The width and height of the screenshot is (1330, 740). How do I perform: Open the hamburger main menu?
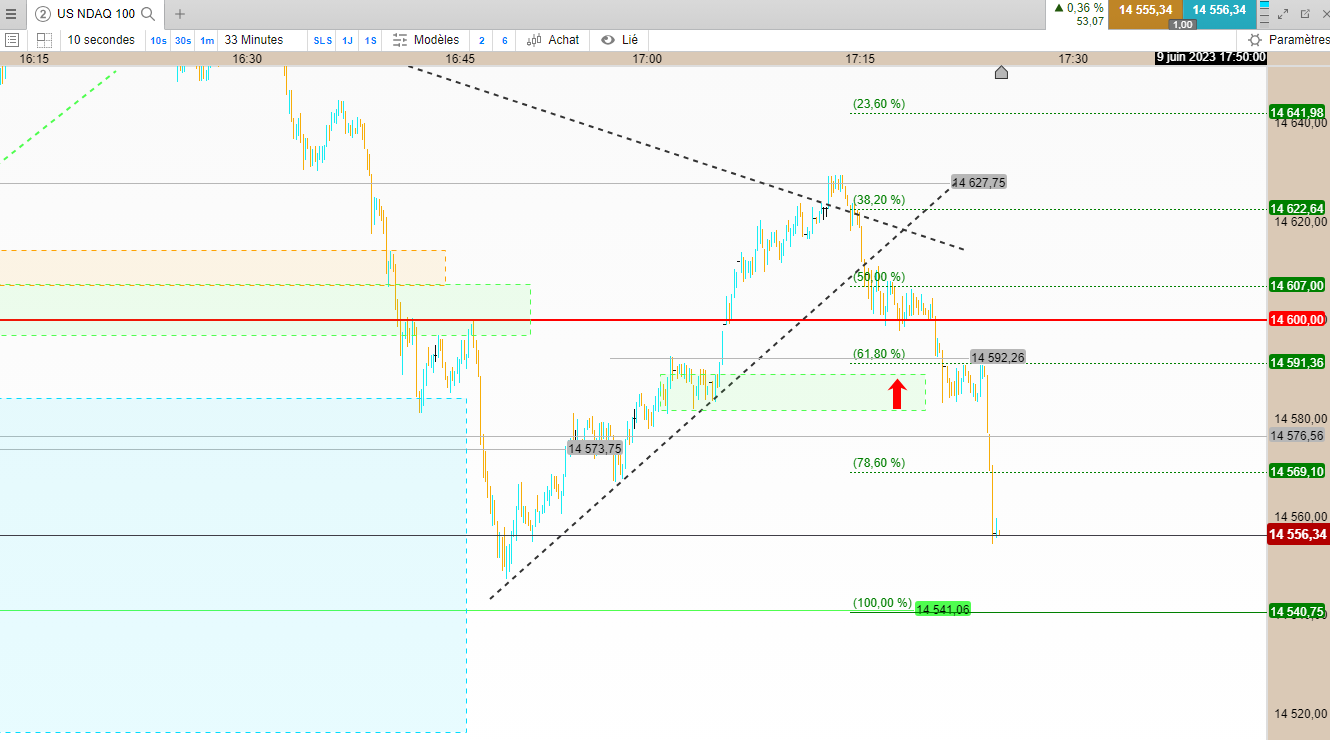11,14
